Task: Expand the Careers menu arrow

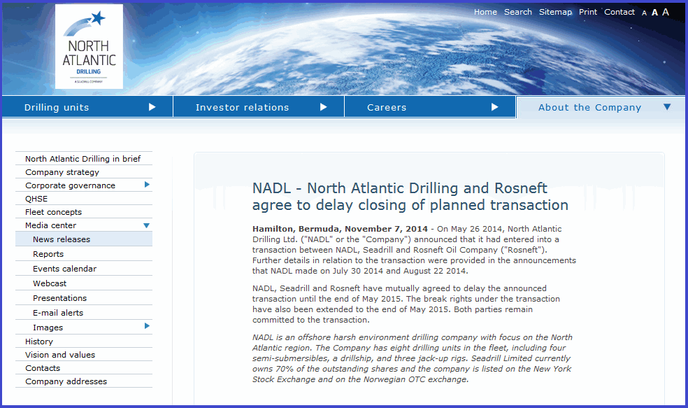Action: [494, 107]
